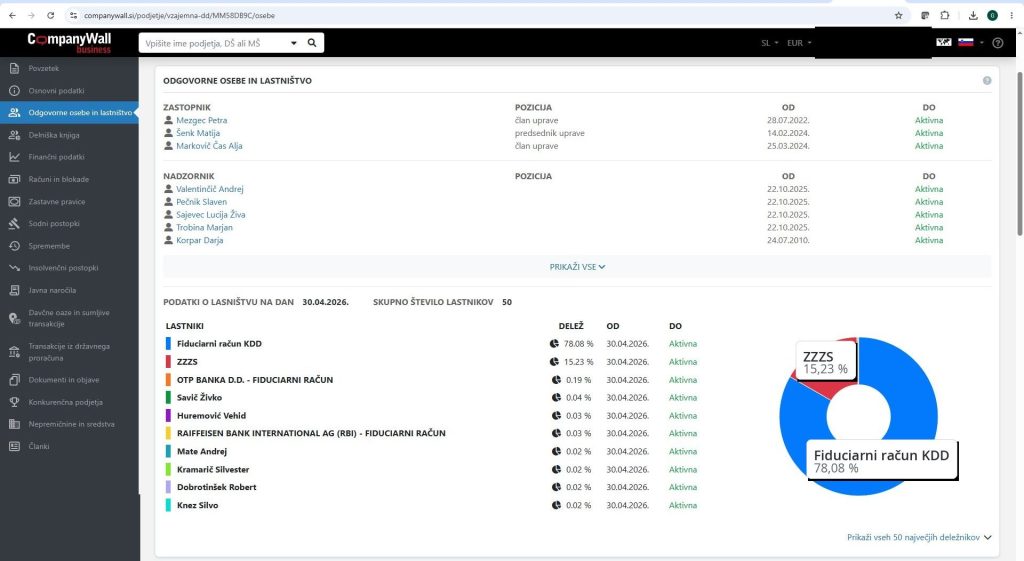1024x561 pixels.
Task: Click the Sodni postopki gavel icon
Action: point(14,223)
